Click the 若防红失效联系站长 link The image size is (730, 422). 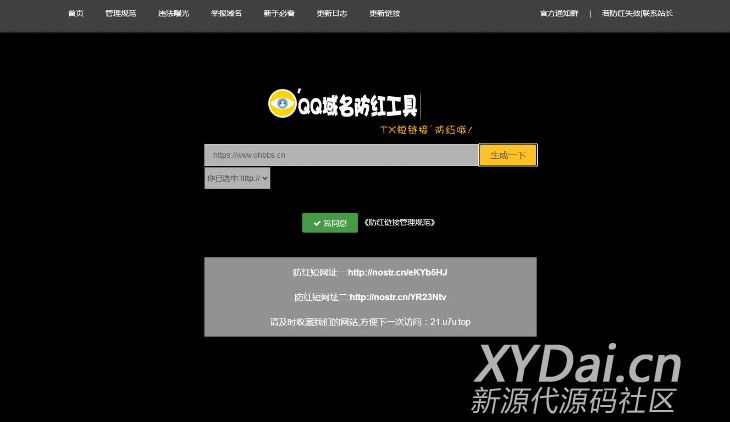click(x=637, y=14)
